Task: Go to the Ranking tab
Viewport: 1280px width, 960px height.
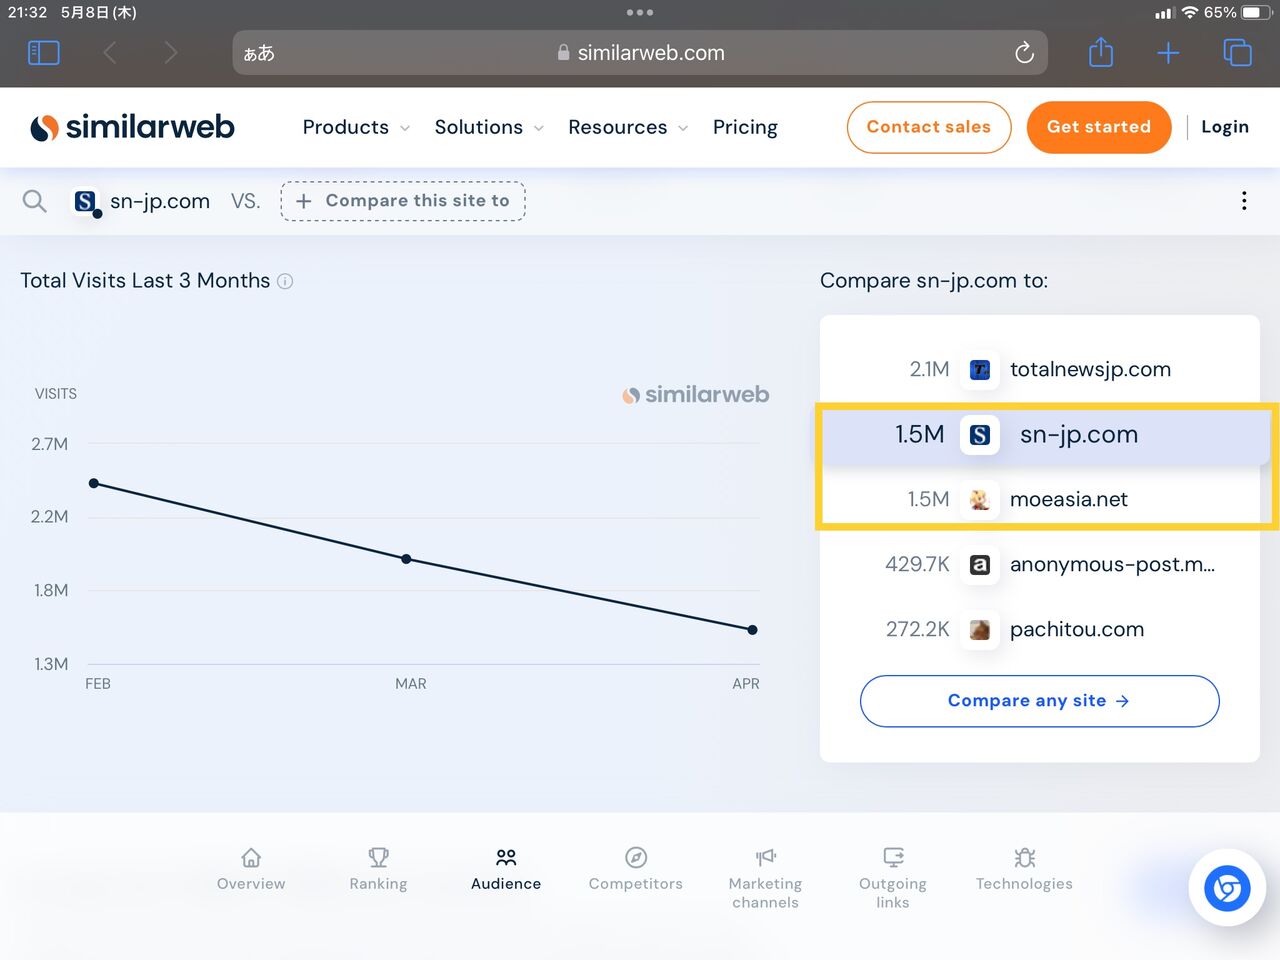Action: [378, 869]
